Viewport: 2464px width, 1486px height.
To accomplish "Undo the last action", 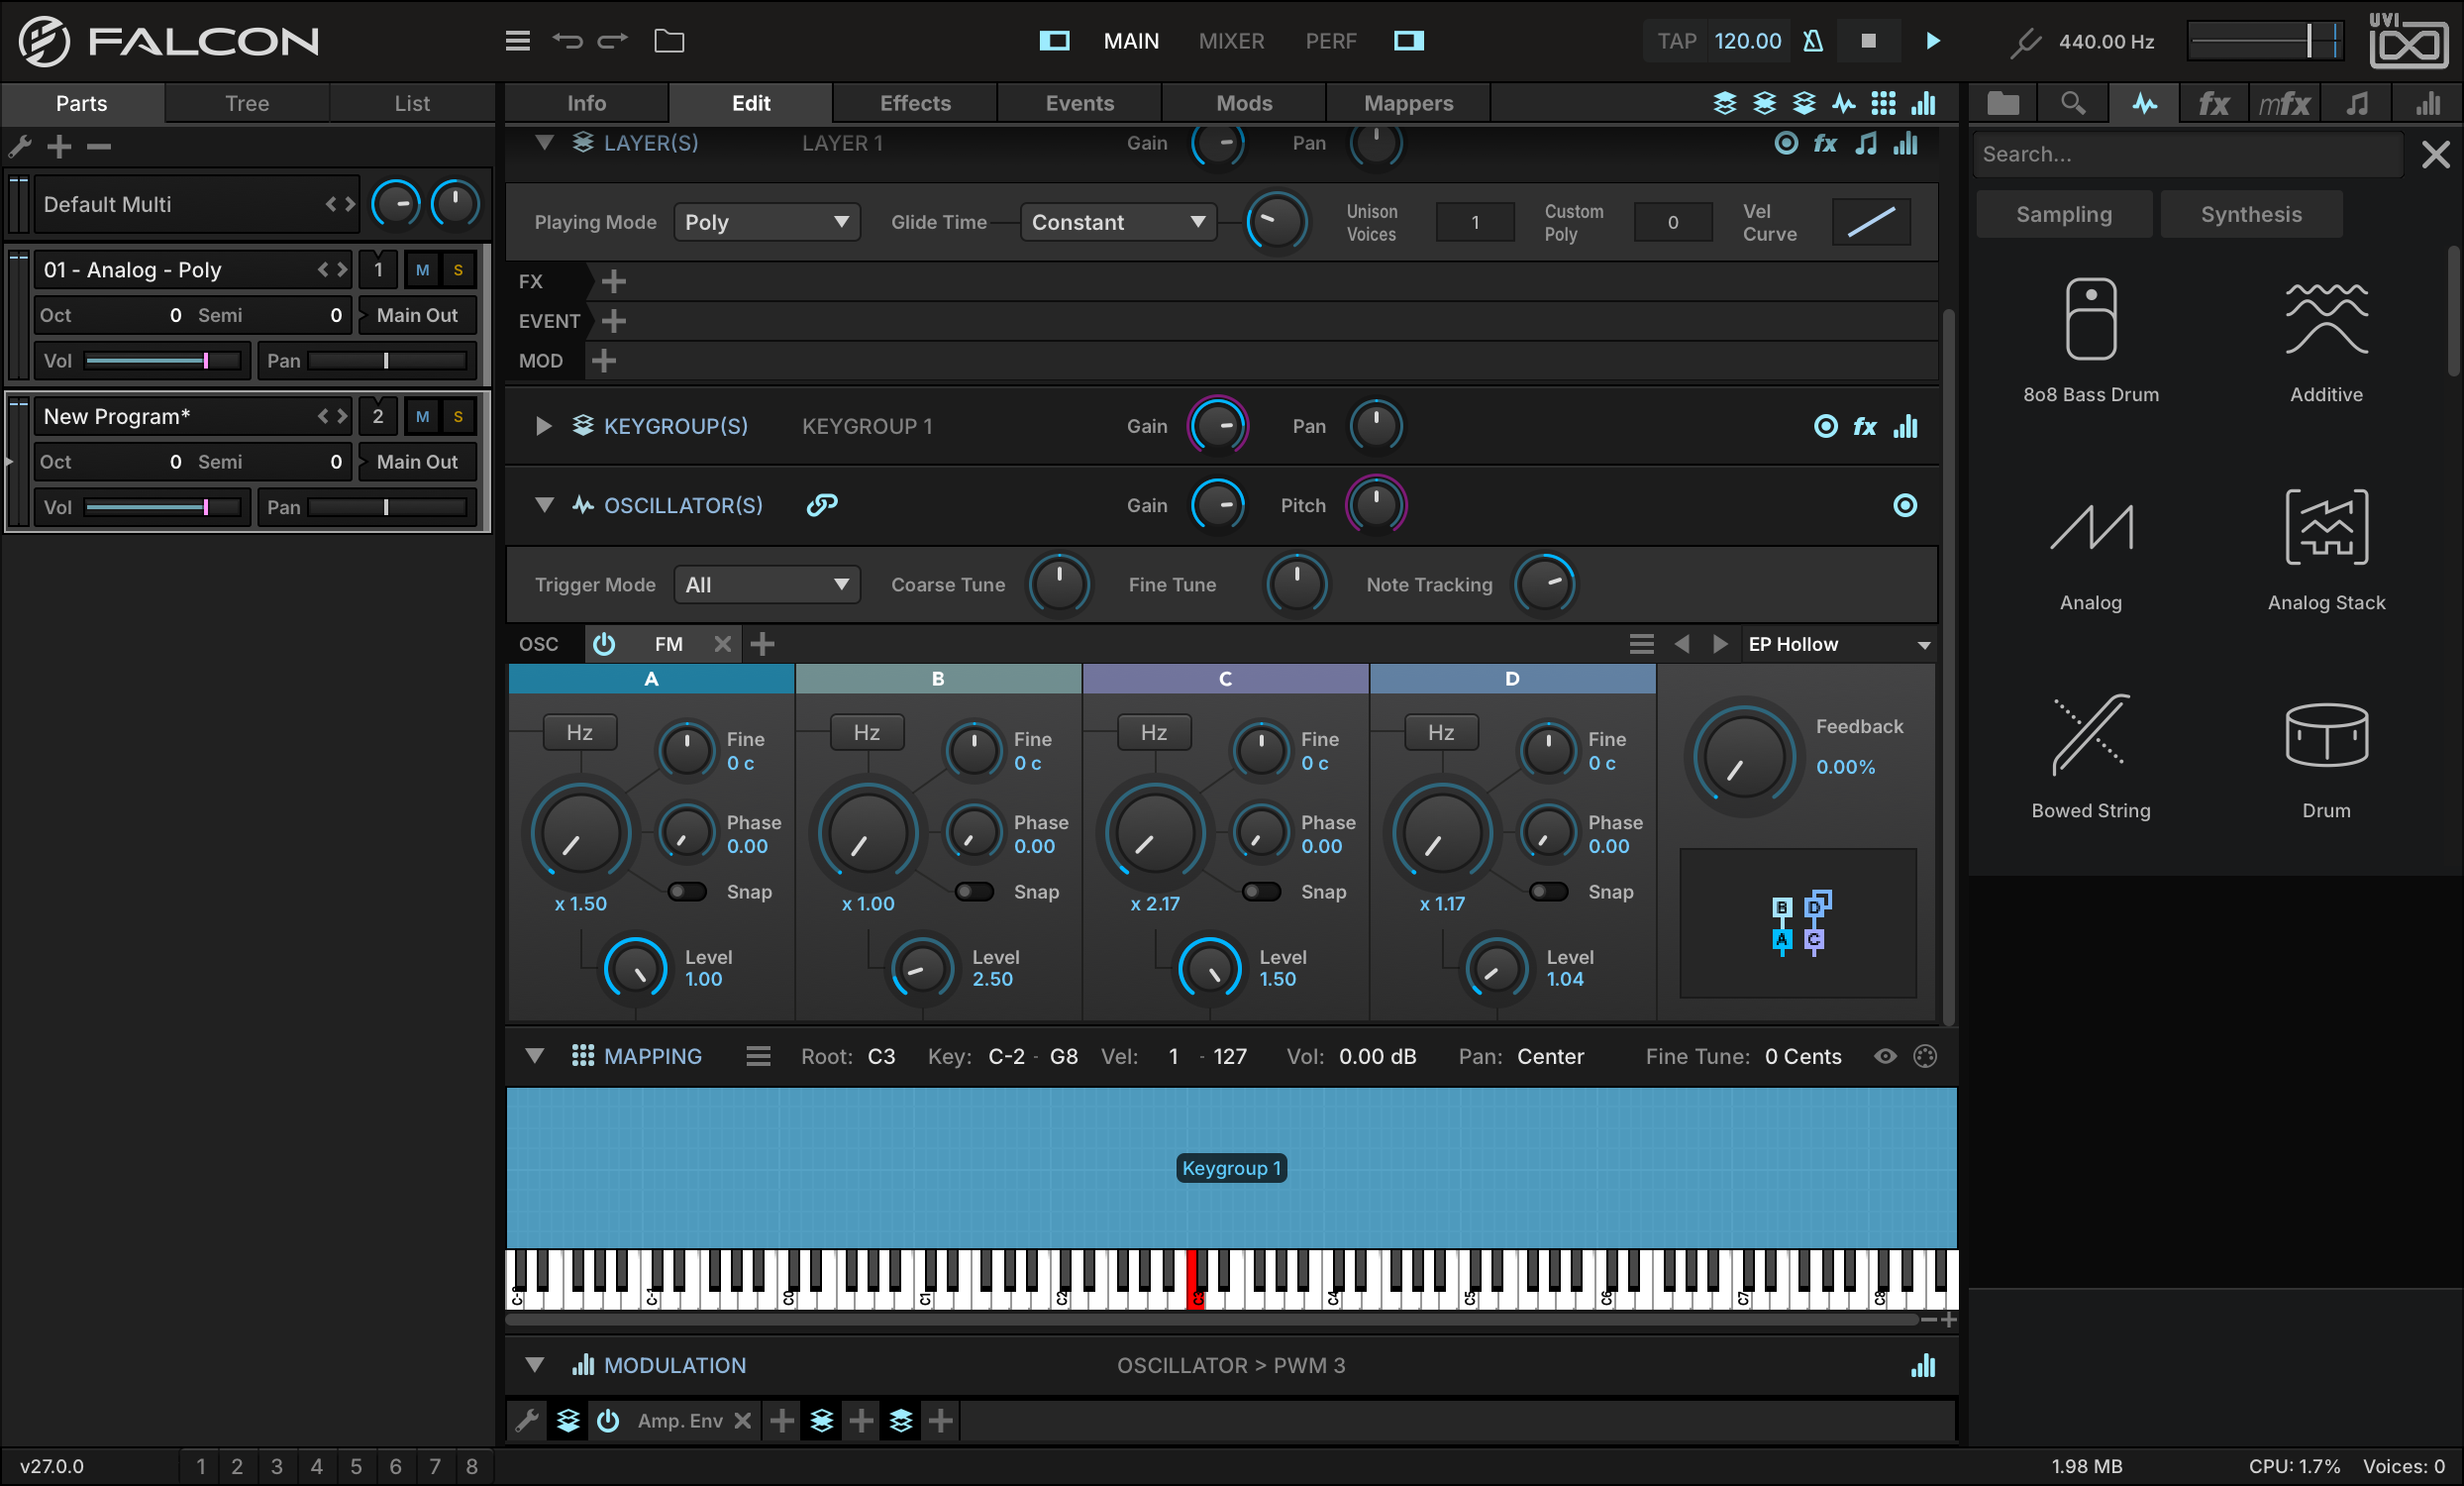I will click(567, 41).
